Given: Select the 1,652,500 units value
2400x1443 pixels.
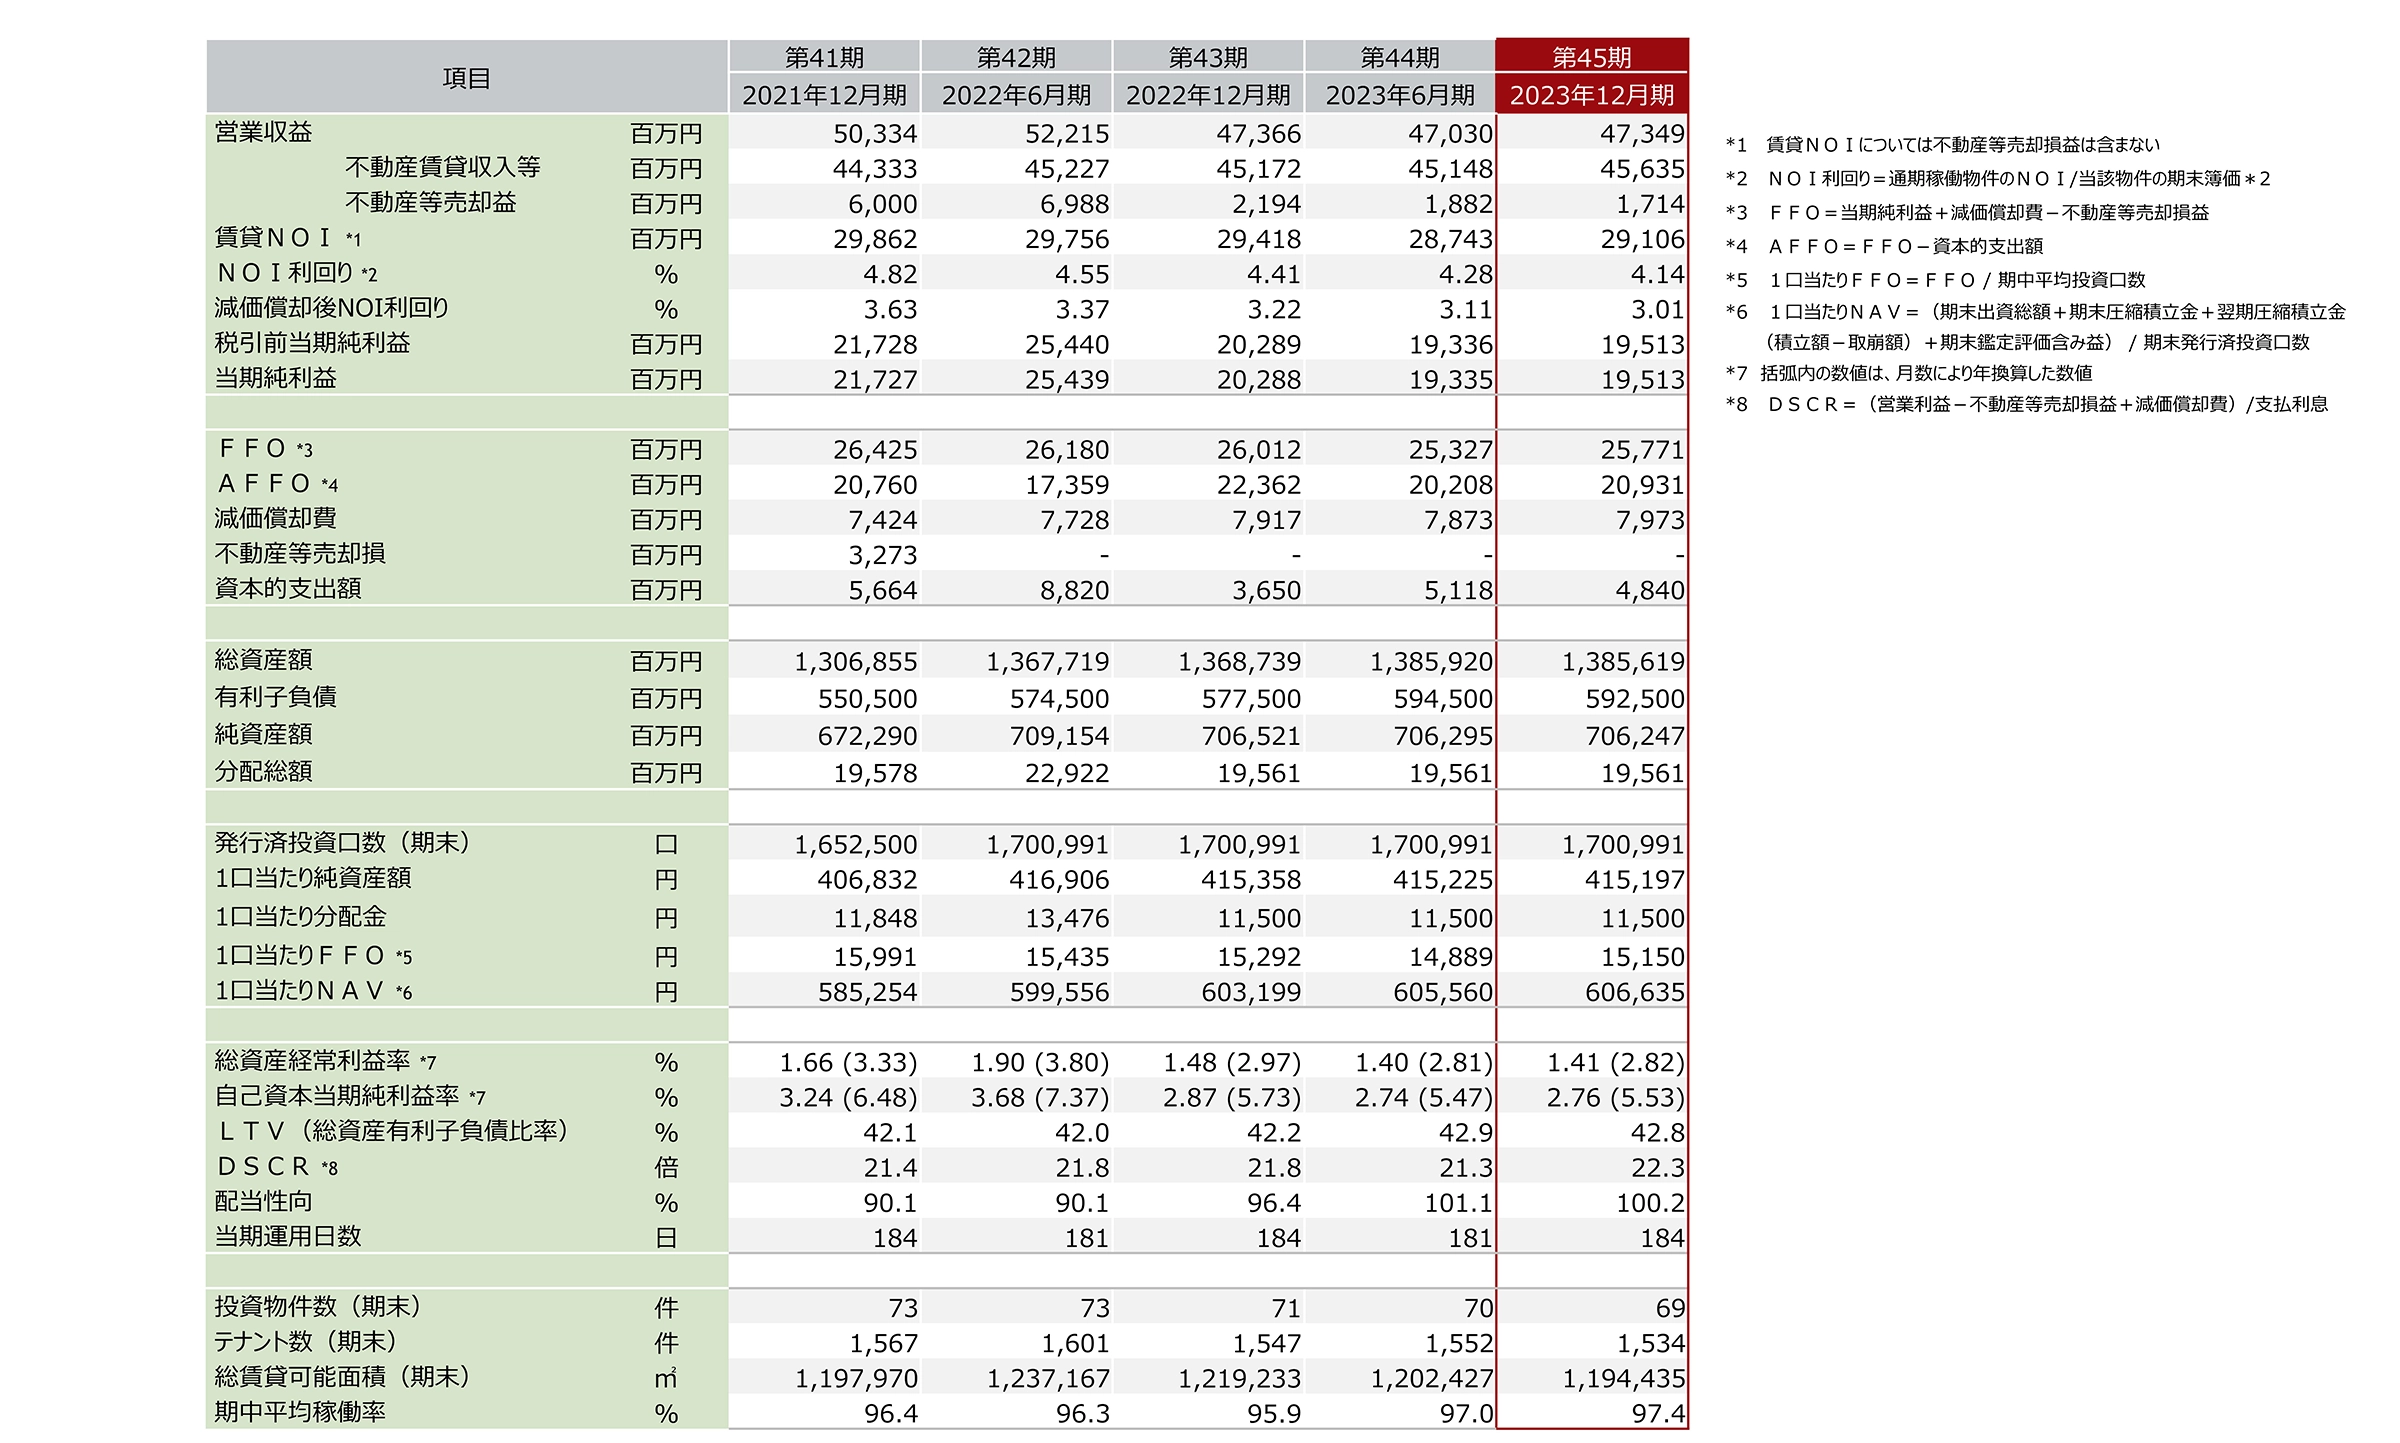Looking at the screenshot, I should [856, 845].
